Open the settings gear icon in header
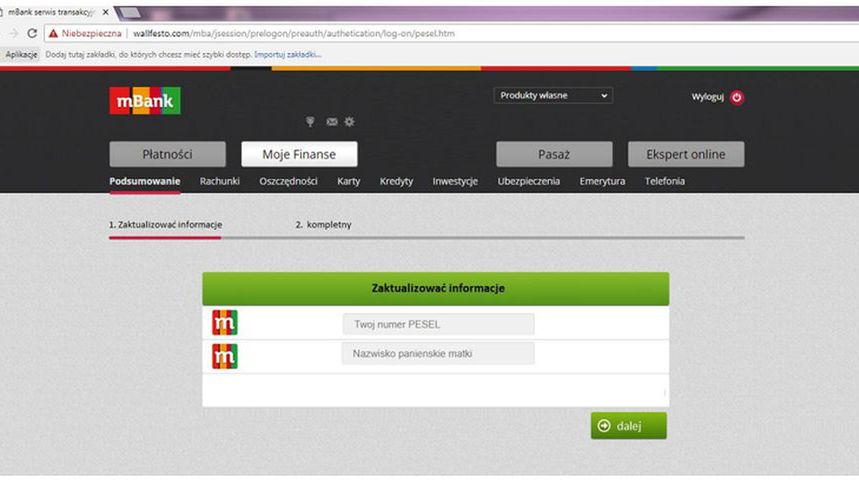The image size is (859, 484). click(350, 122)
